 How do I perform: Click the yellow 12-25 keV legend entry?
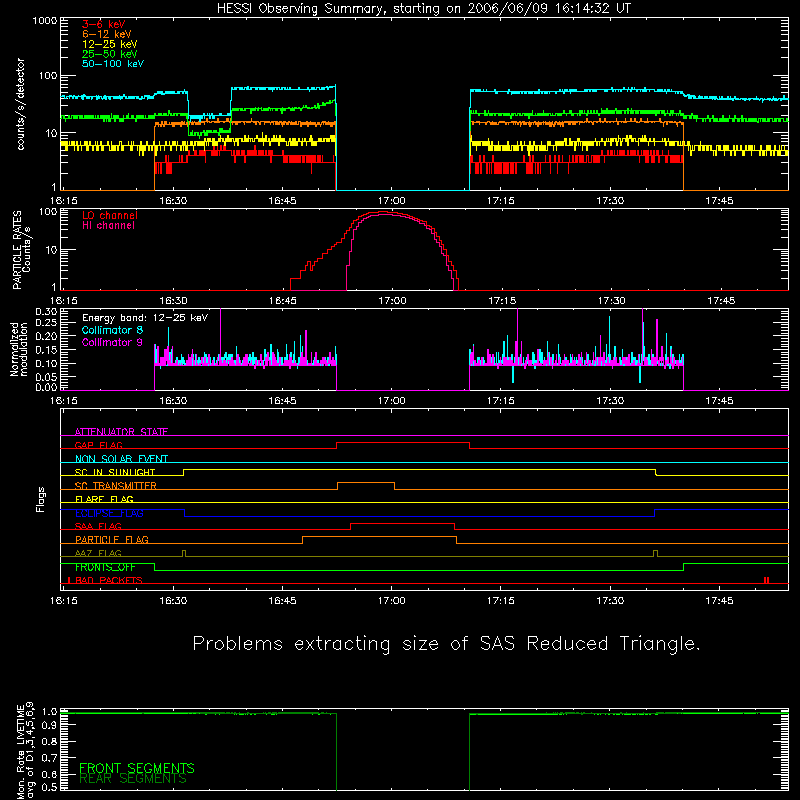110,44
